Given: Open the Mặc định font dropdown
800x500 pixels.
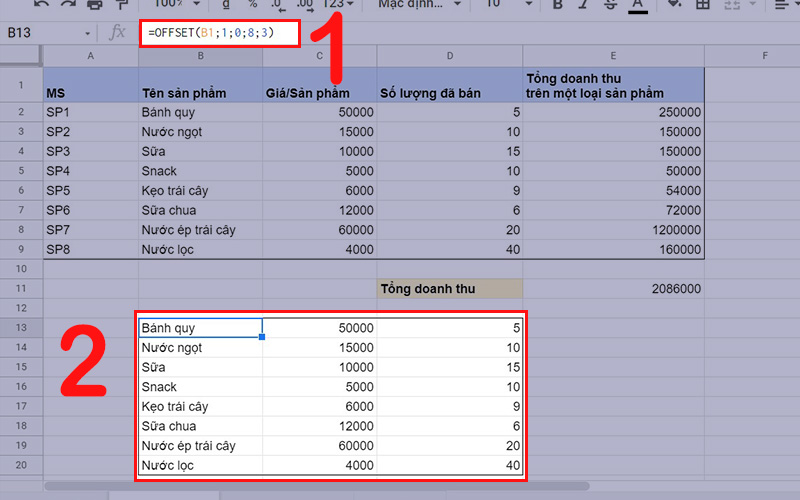Looking at the screenshot, I should [419, 4].
